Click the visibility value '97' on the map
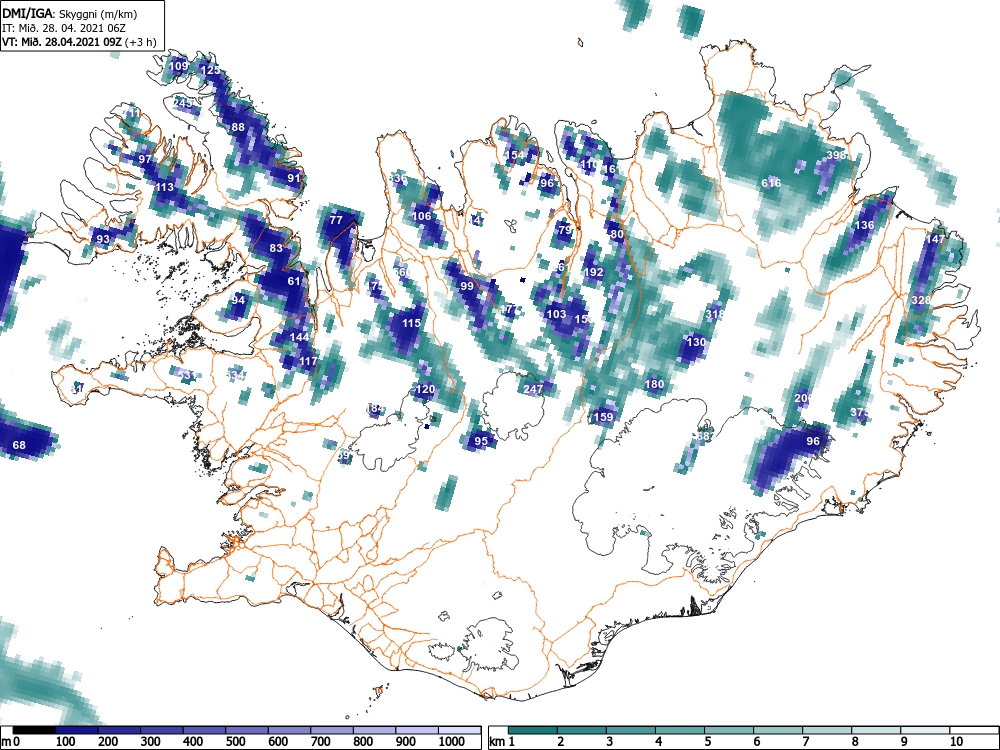The width and height of the screenshot is (1000, 750). 145,159
